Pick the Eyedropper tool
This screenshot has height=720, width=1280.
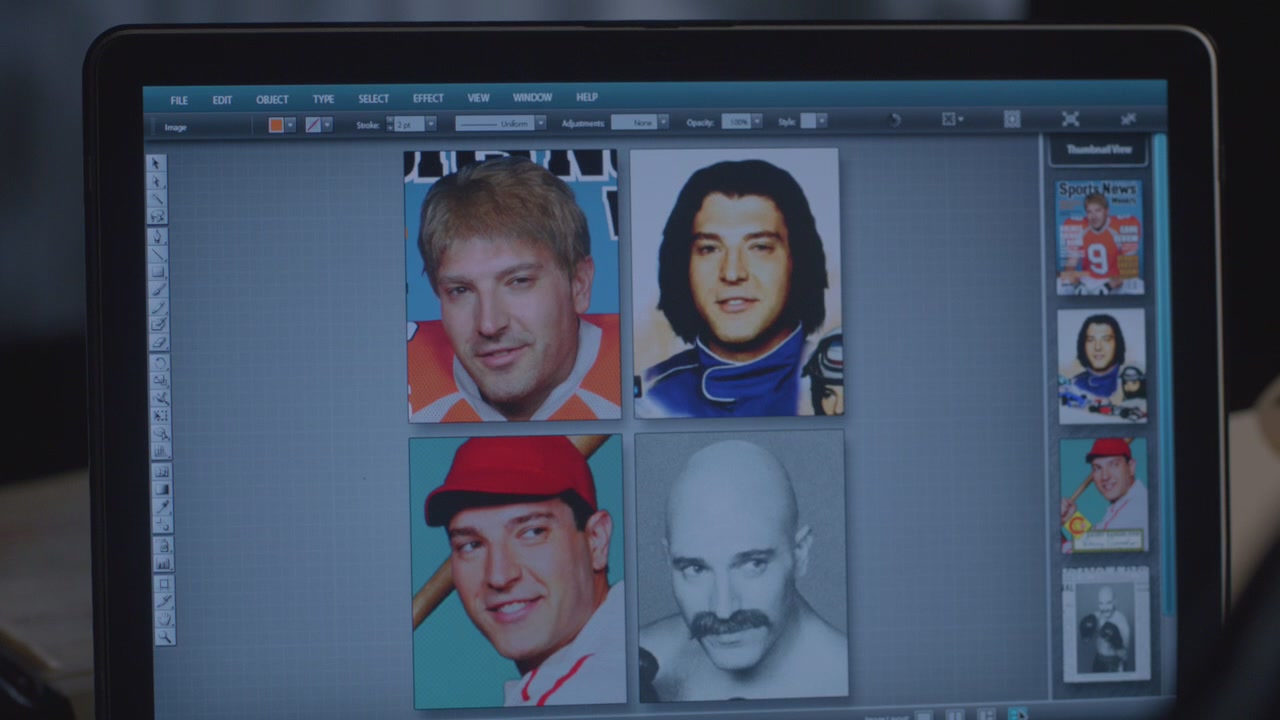[x=161, y=507]
